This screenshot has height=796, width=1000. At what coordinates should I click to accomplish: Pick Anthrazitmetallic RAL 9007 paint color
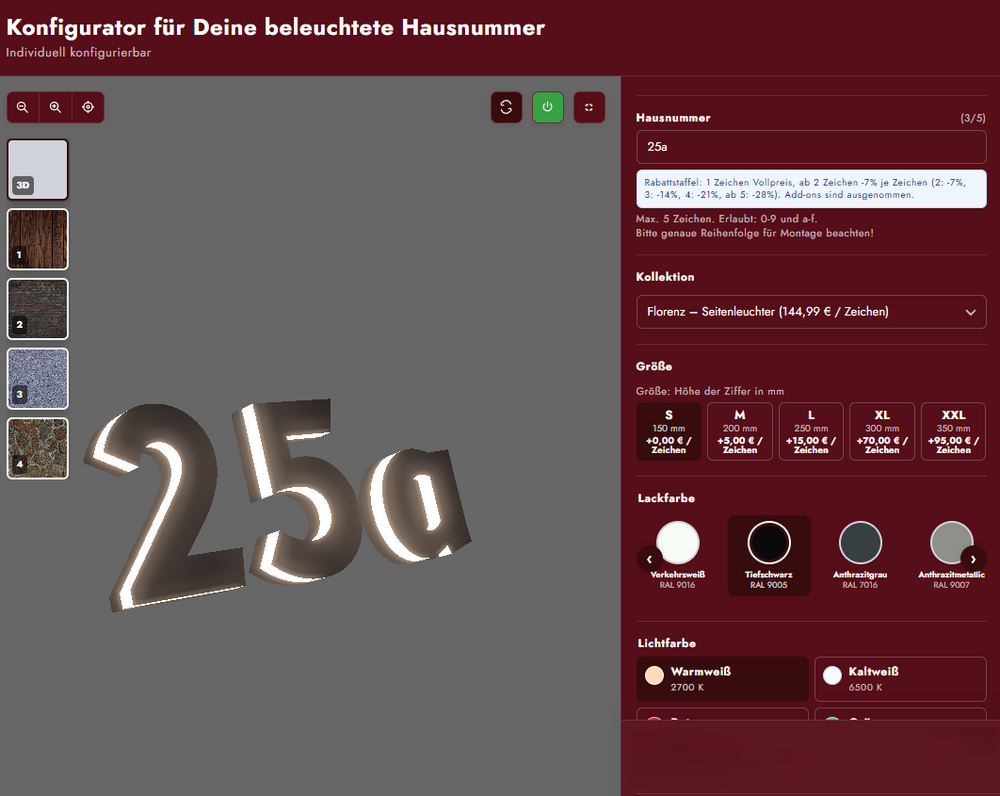[x=952, y=555]
